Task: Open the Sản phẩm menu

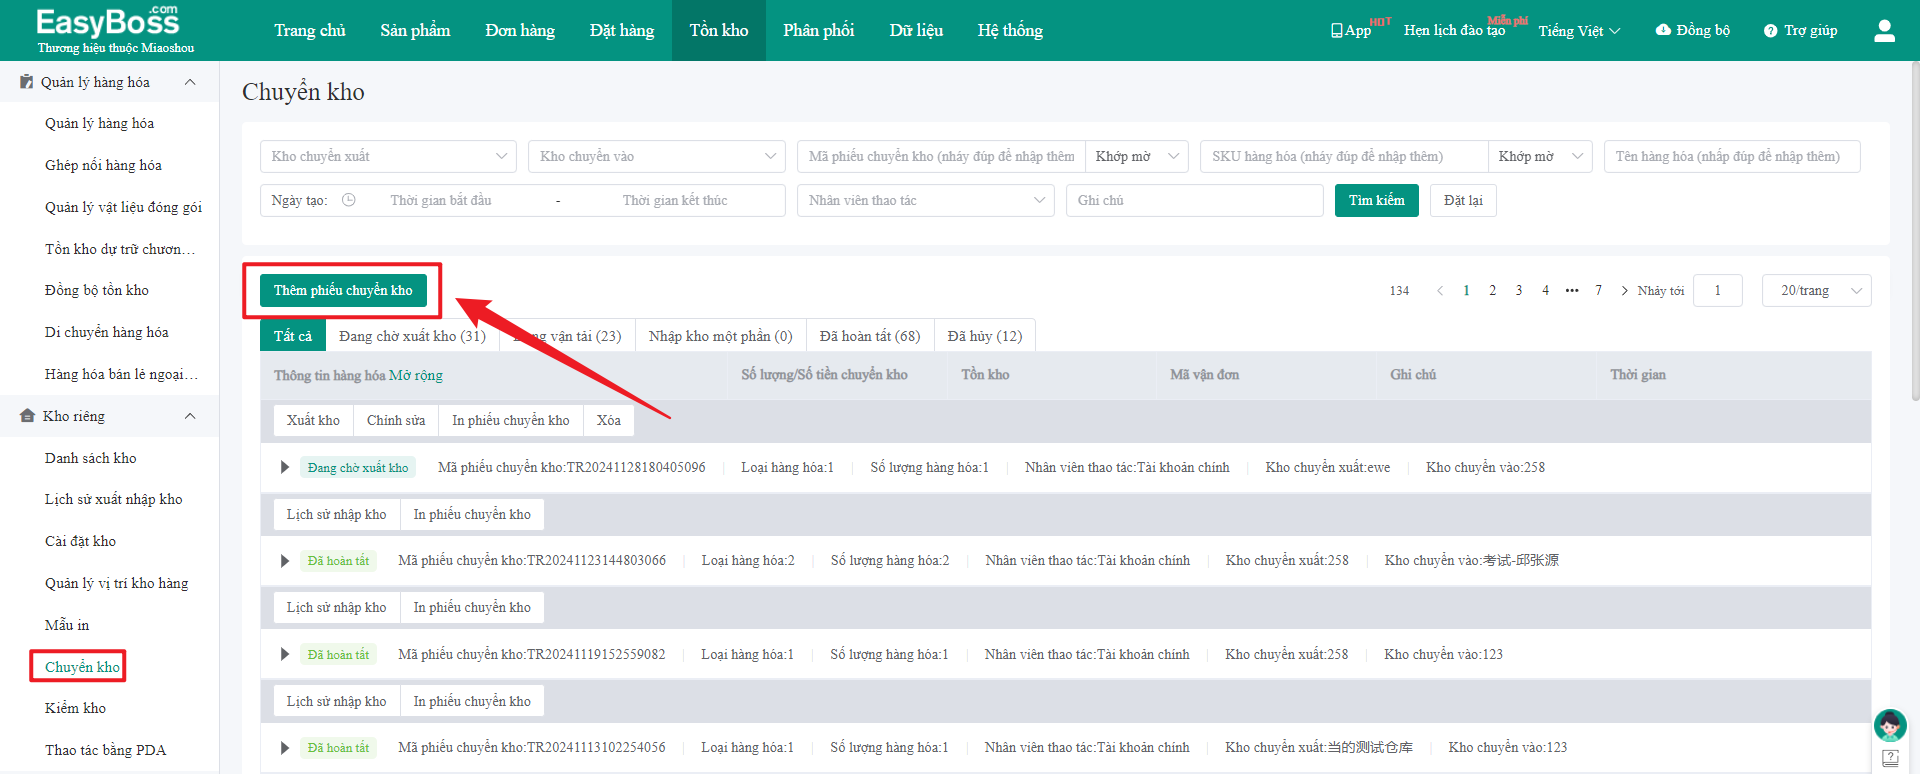Action: click(415, 31)
